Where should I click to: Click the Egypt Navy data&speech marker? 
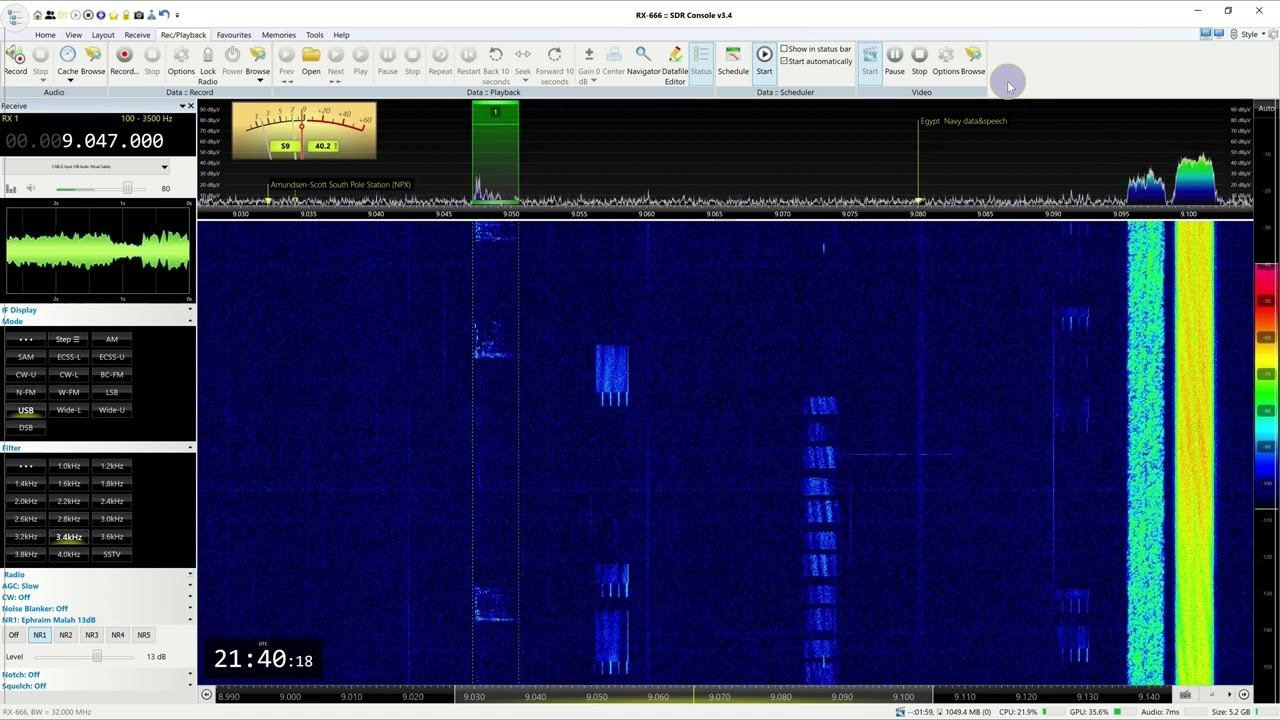pos(964,121)
